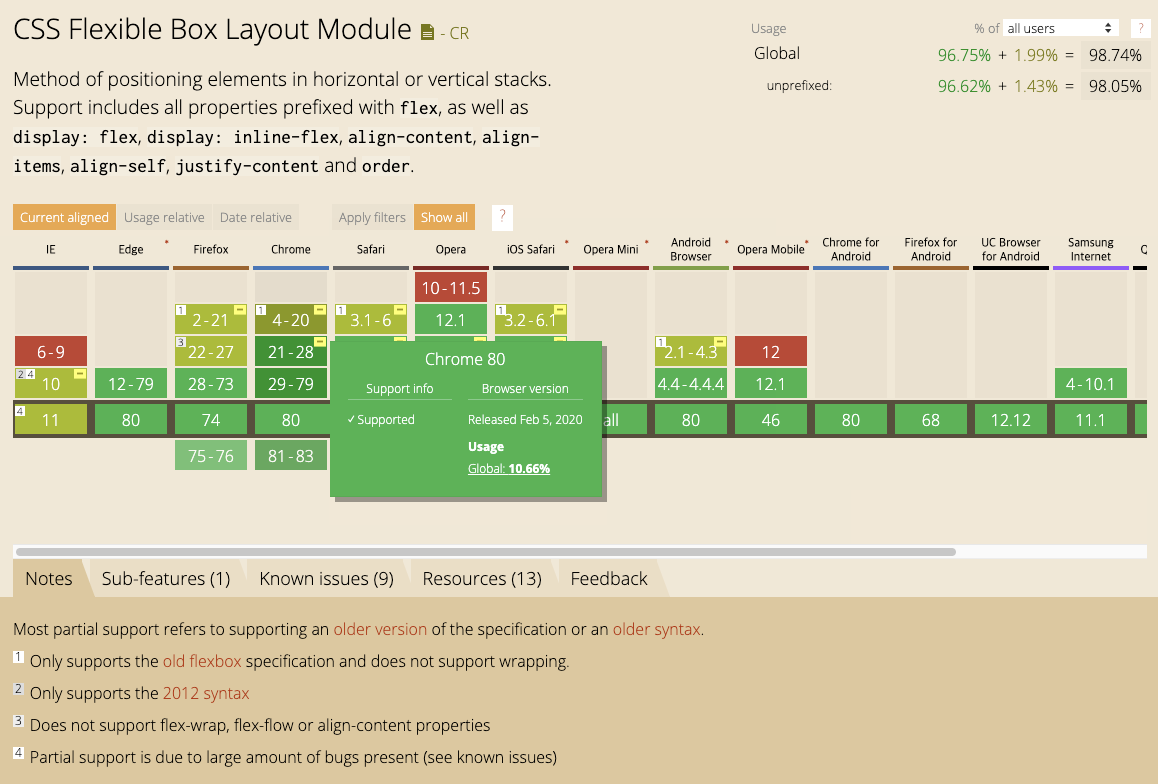Select the iOS Safari 3.2-6.1 cell
This screenshot has height=784, width=1158.
tap(530, 319)
